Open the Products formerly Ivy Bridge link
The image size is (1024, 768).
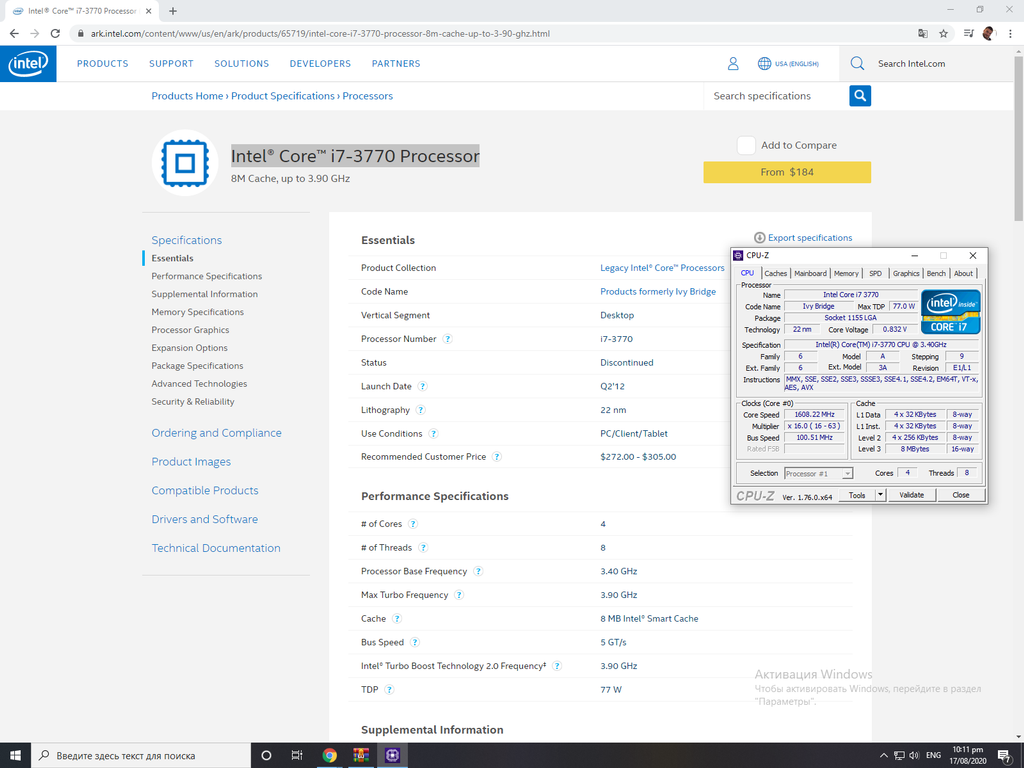click(x=658, y=292)
